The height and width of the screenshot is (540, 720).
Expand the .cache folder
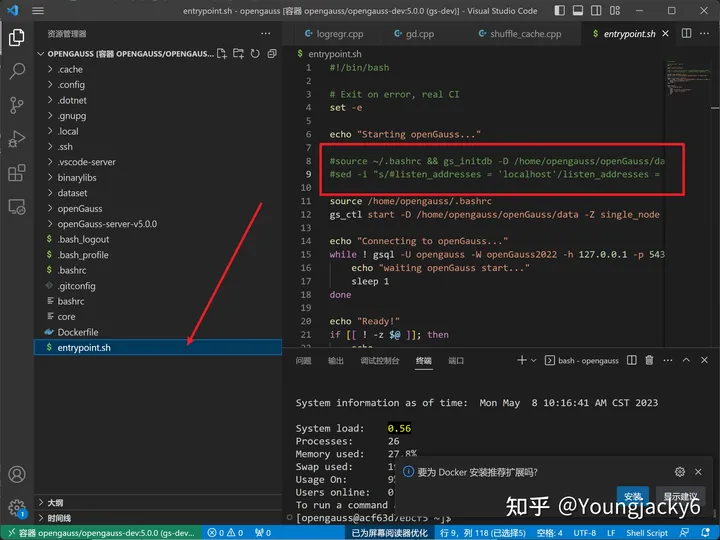pyautogui.click(x=158, y=69)
